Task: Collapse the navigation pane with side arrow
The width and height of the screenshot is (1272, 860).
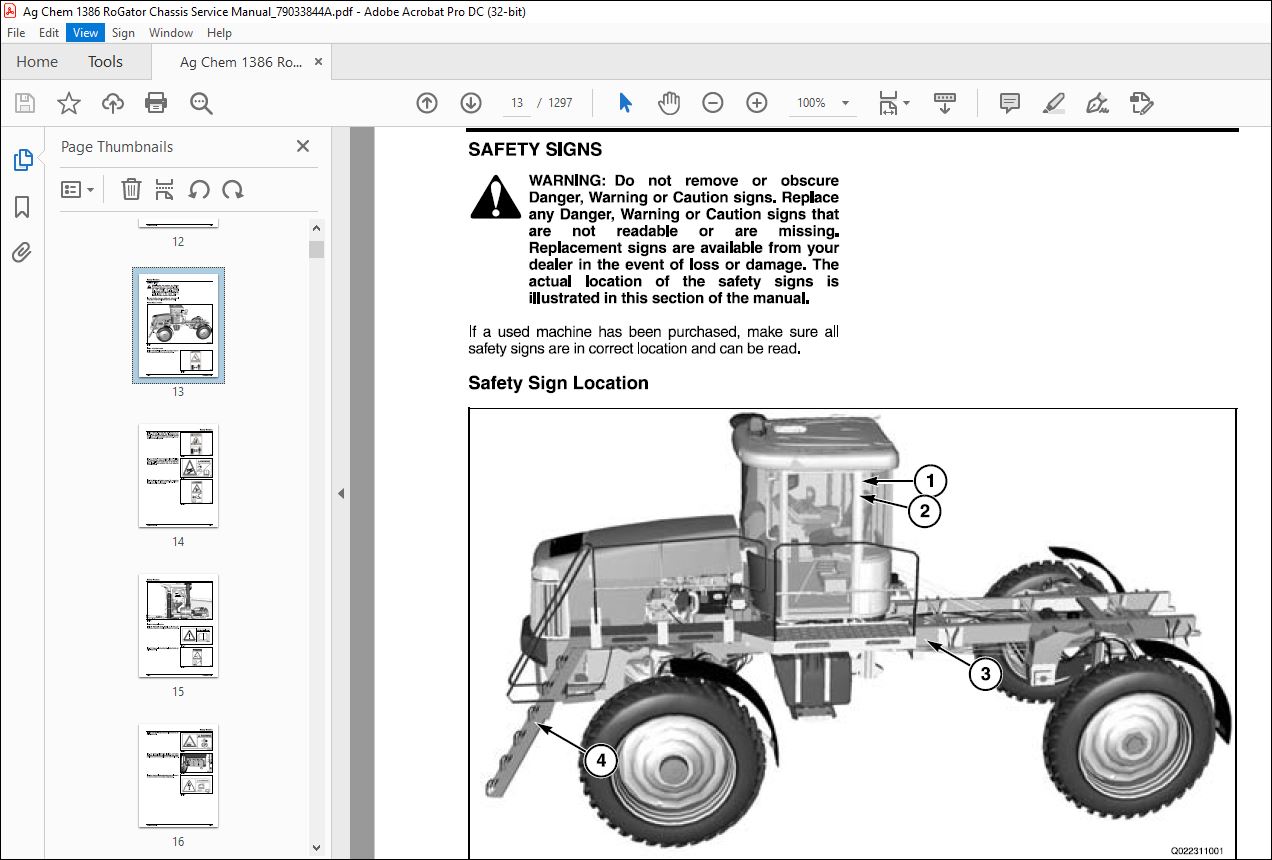Action: pos(341,493)
